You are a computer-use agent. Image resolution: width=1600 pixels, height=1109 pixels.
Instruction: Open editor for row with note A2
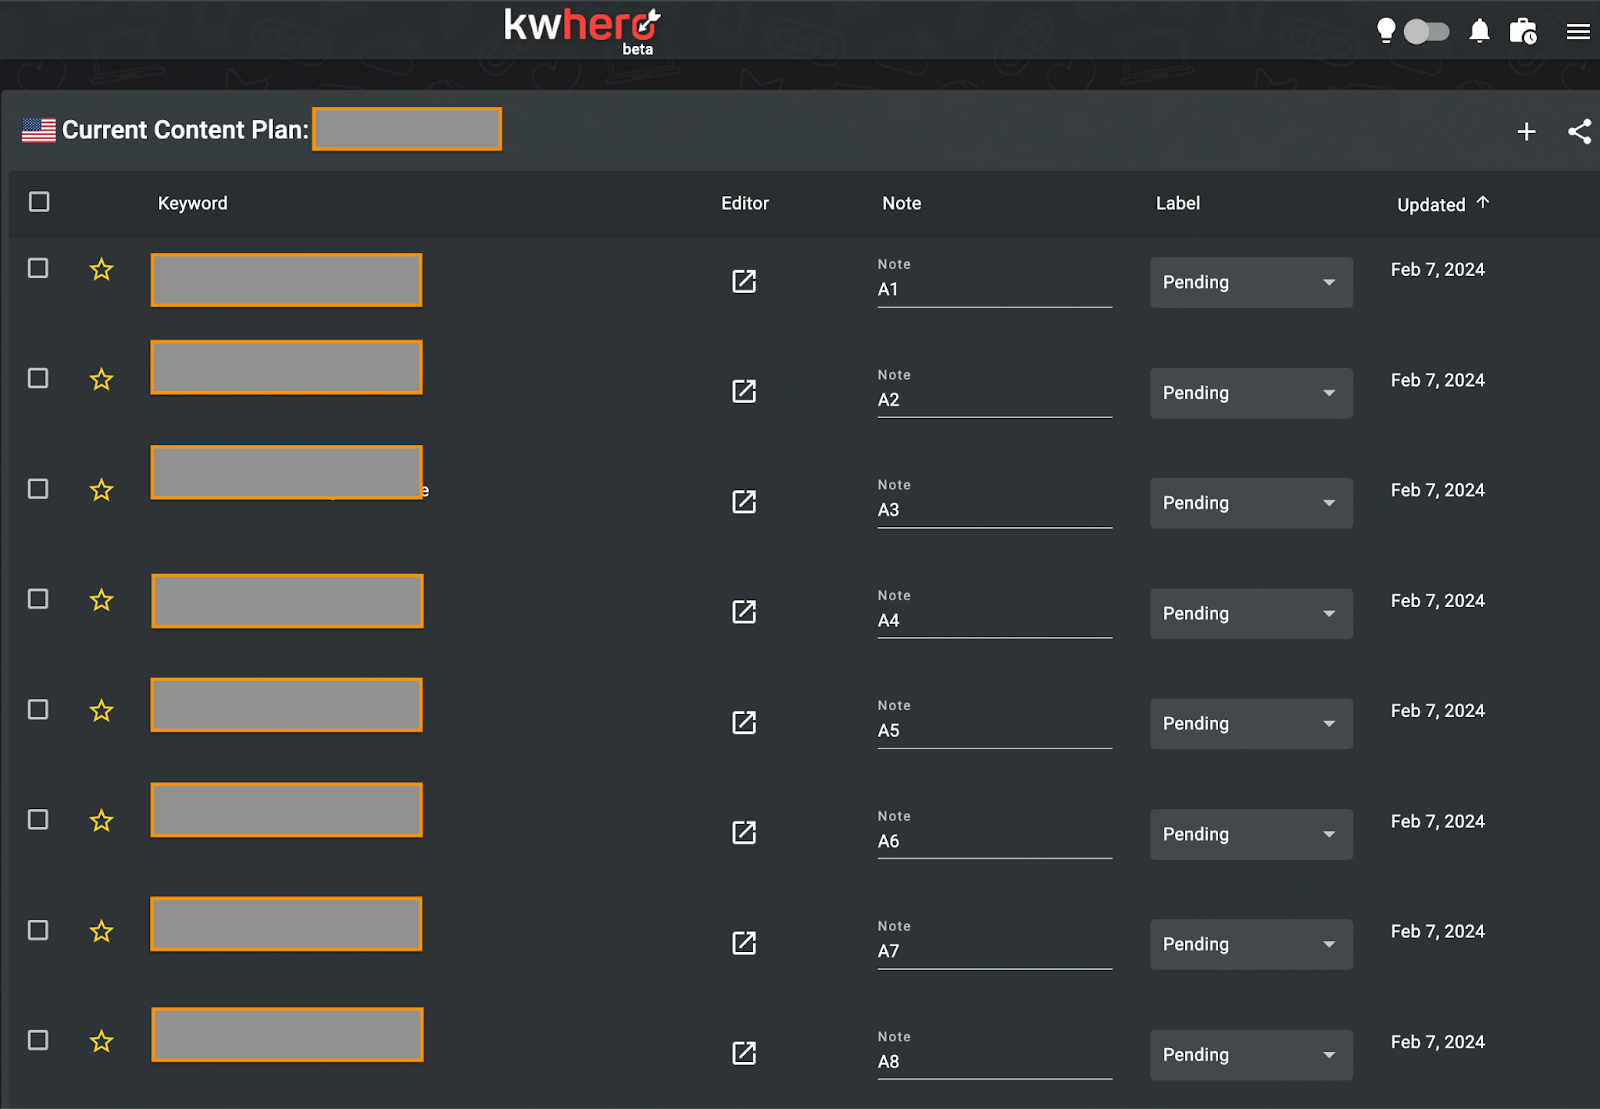pos(744,391)
